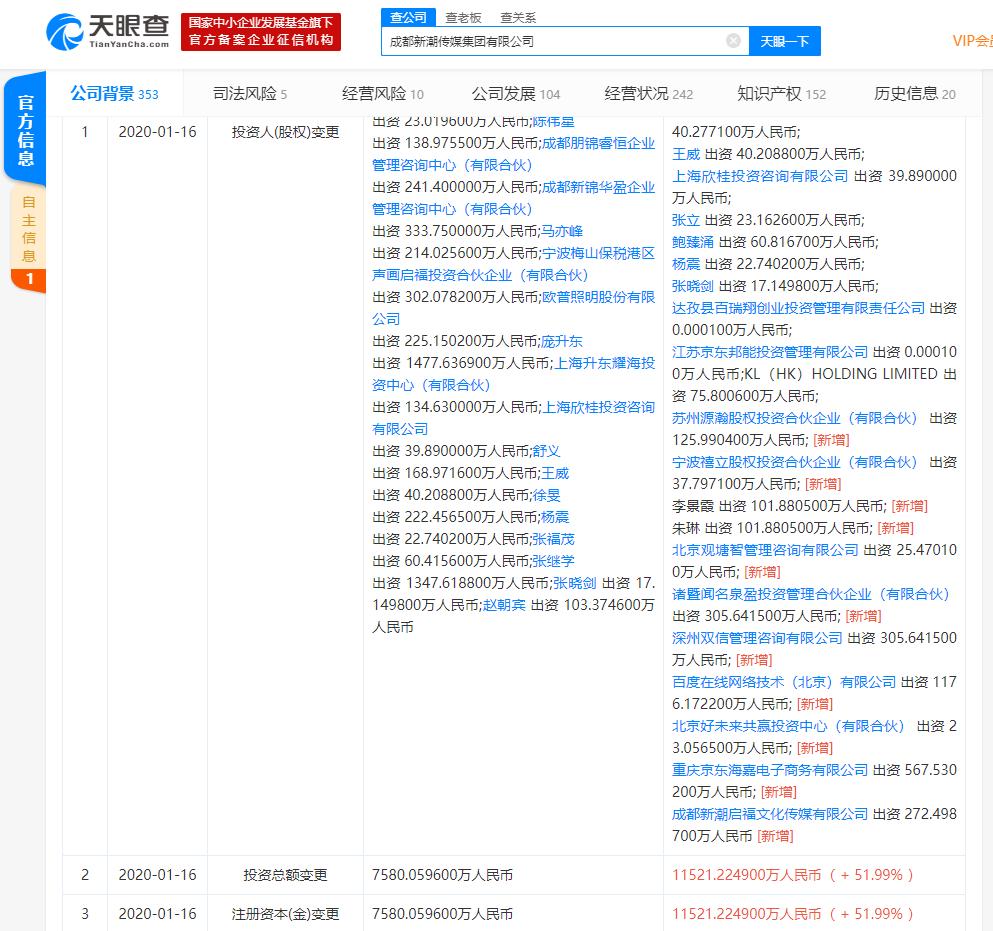Click the orange badge showing 1
The width and height of the screenshot is (993, 931).
coord(29,279)
